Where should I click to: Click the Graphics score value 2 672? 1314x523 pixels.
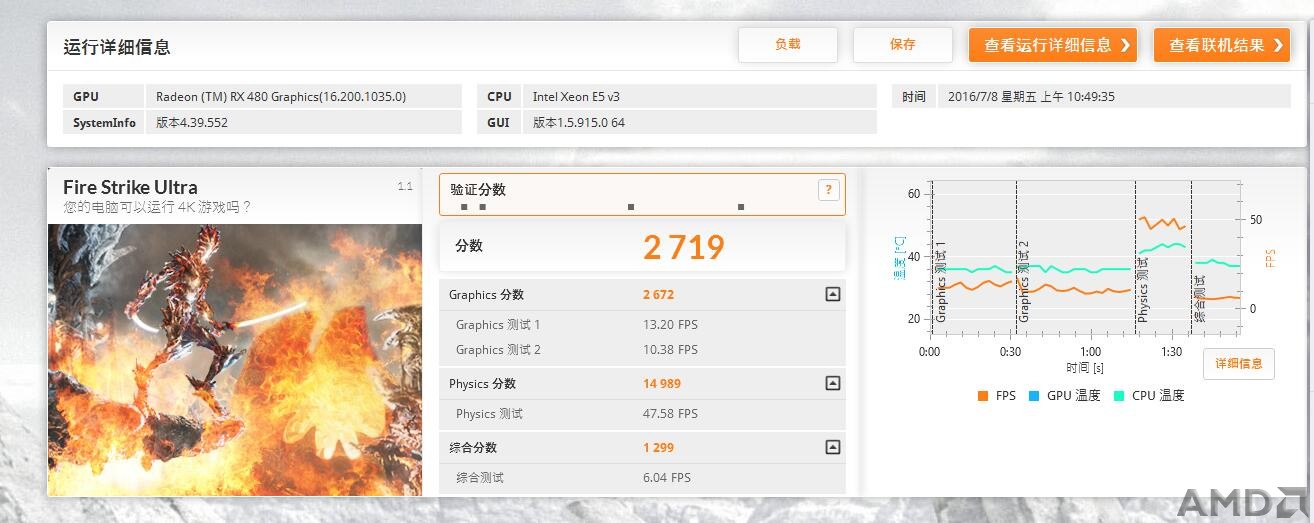tap(658, 295)
